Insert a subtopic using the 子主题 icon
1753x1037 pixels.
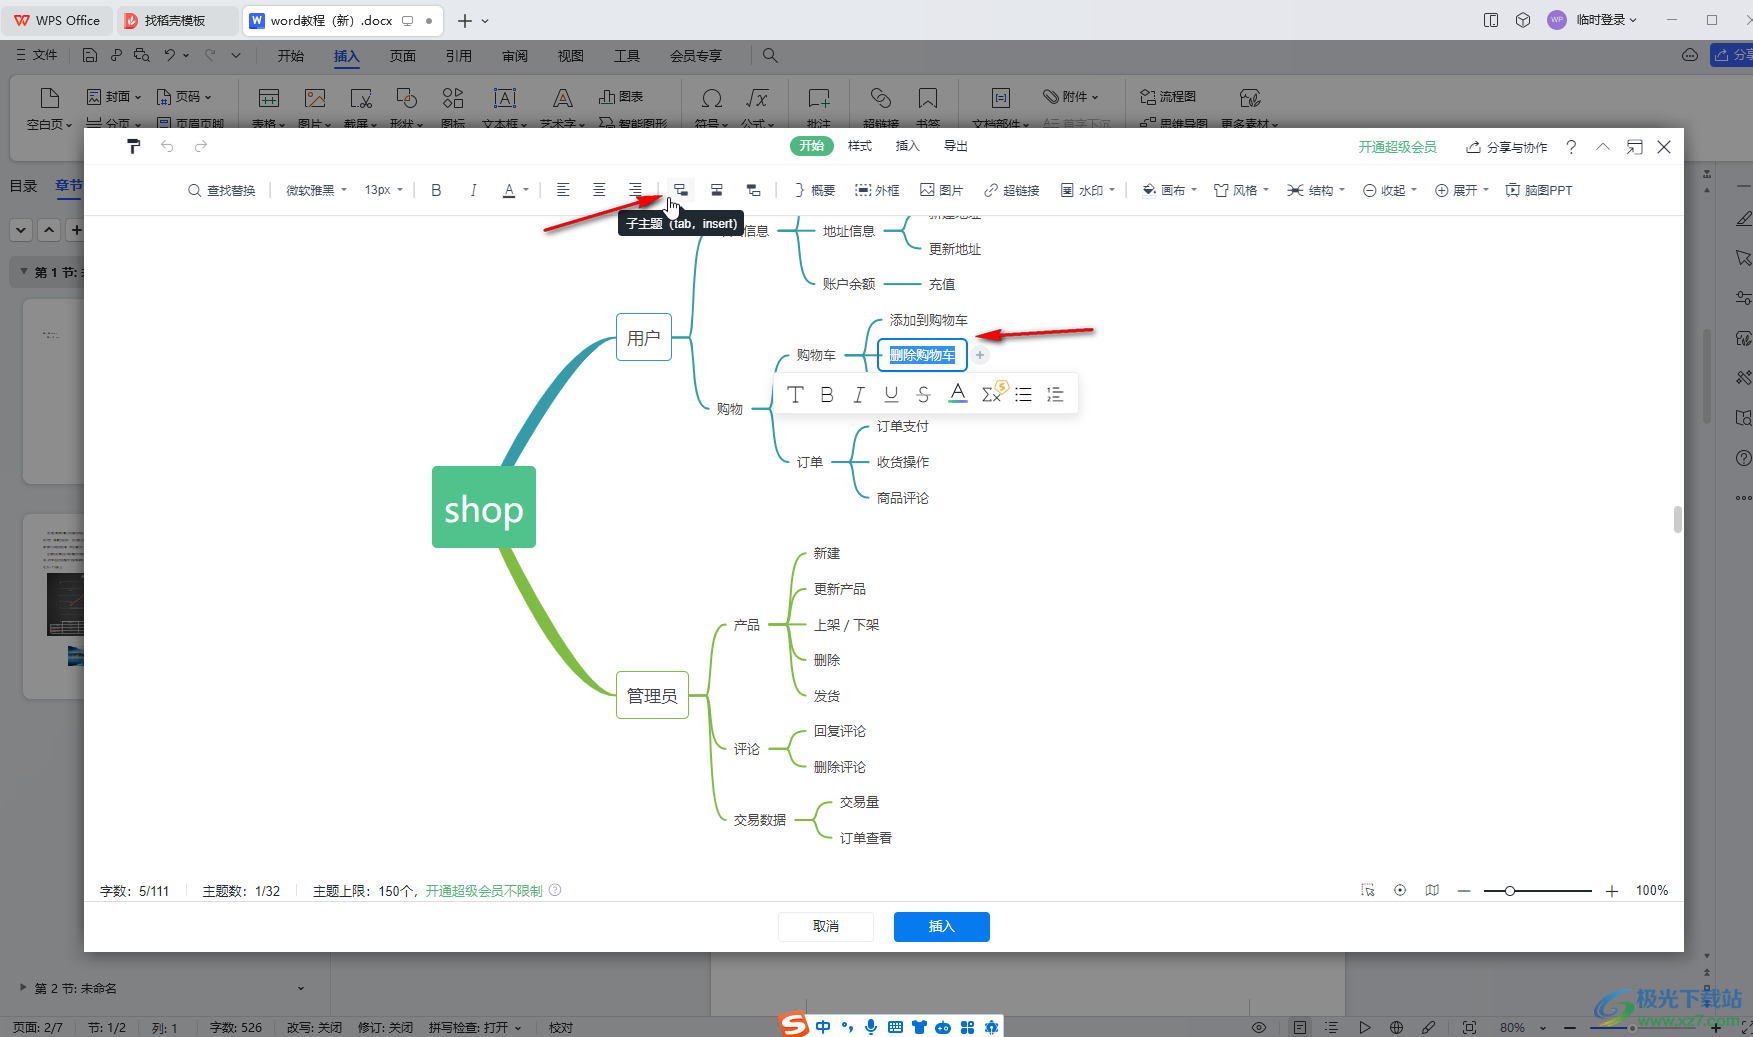(680, 190)
